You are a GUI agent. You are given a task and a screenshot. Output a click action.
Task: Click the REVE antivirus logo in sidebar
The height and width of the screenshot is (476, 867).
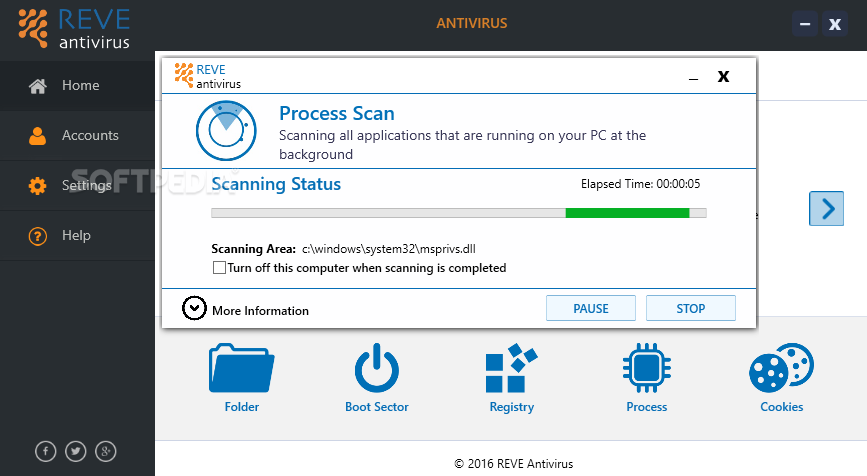coord(74,28)
